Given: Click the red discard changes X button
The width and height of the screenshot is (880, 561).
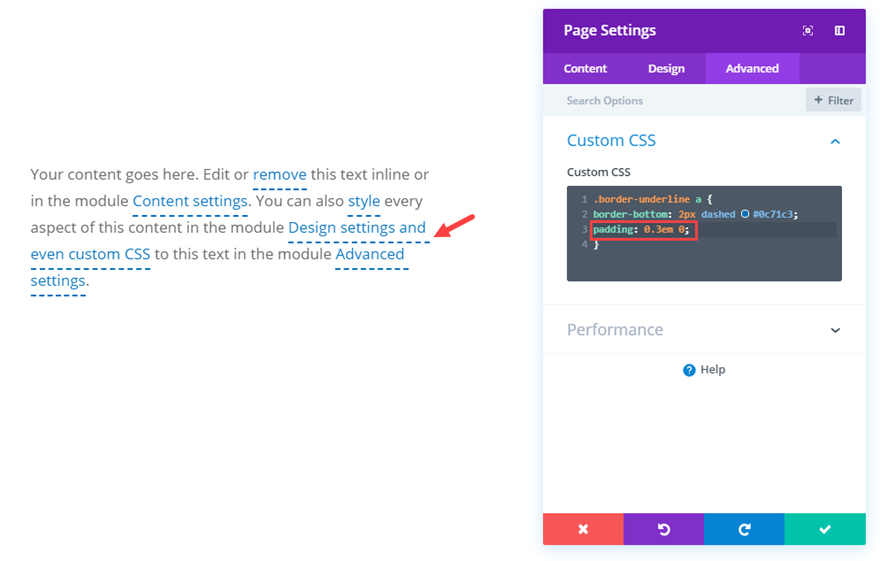Looking at the screenshot, I should tap(583, 529).
